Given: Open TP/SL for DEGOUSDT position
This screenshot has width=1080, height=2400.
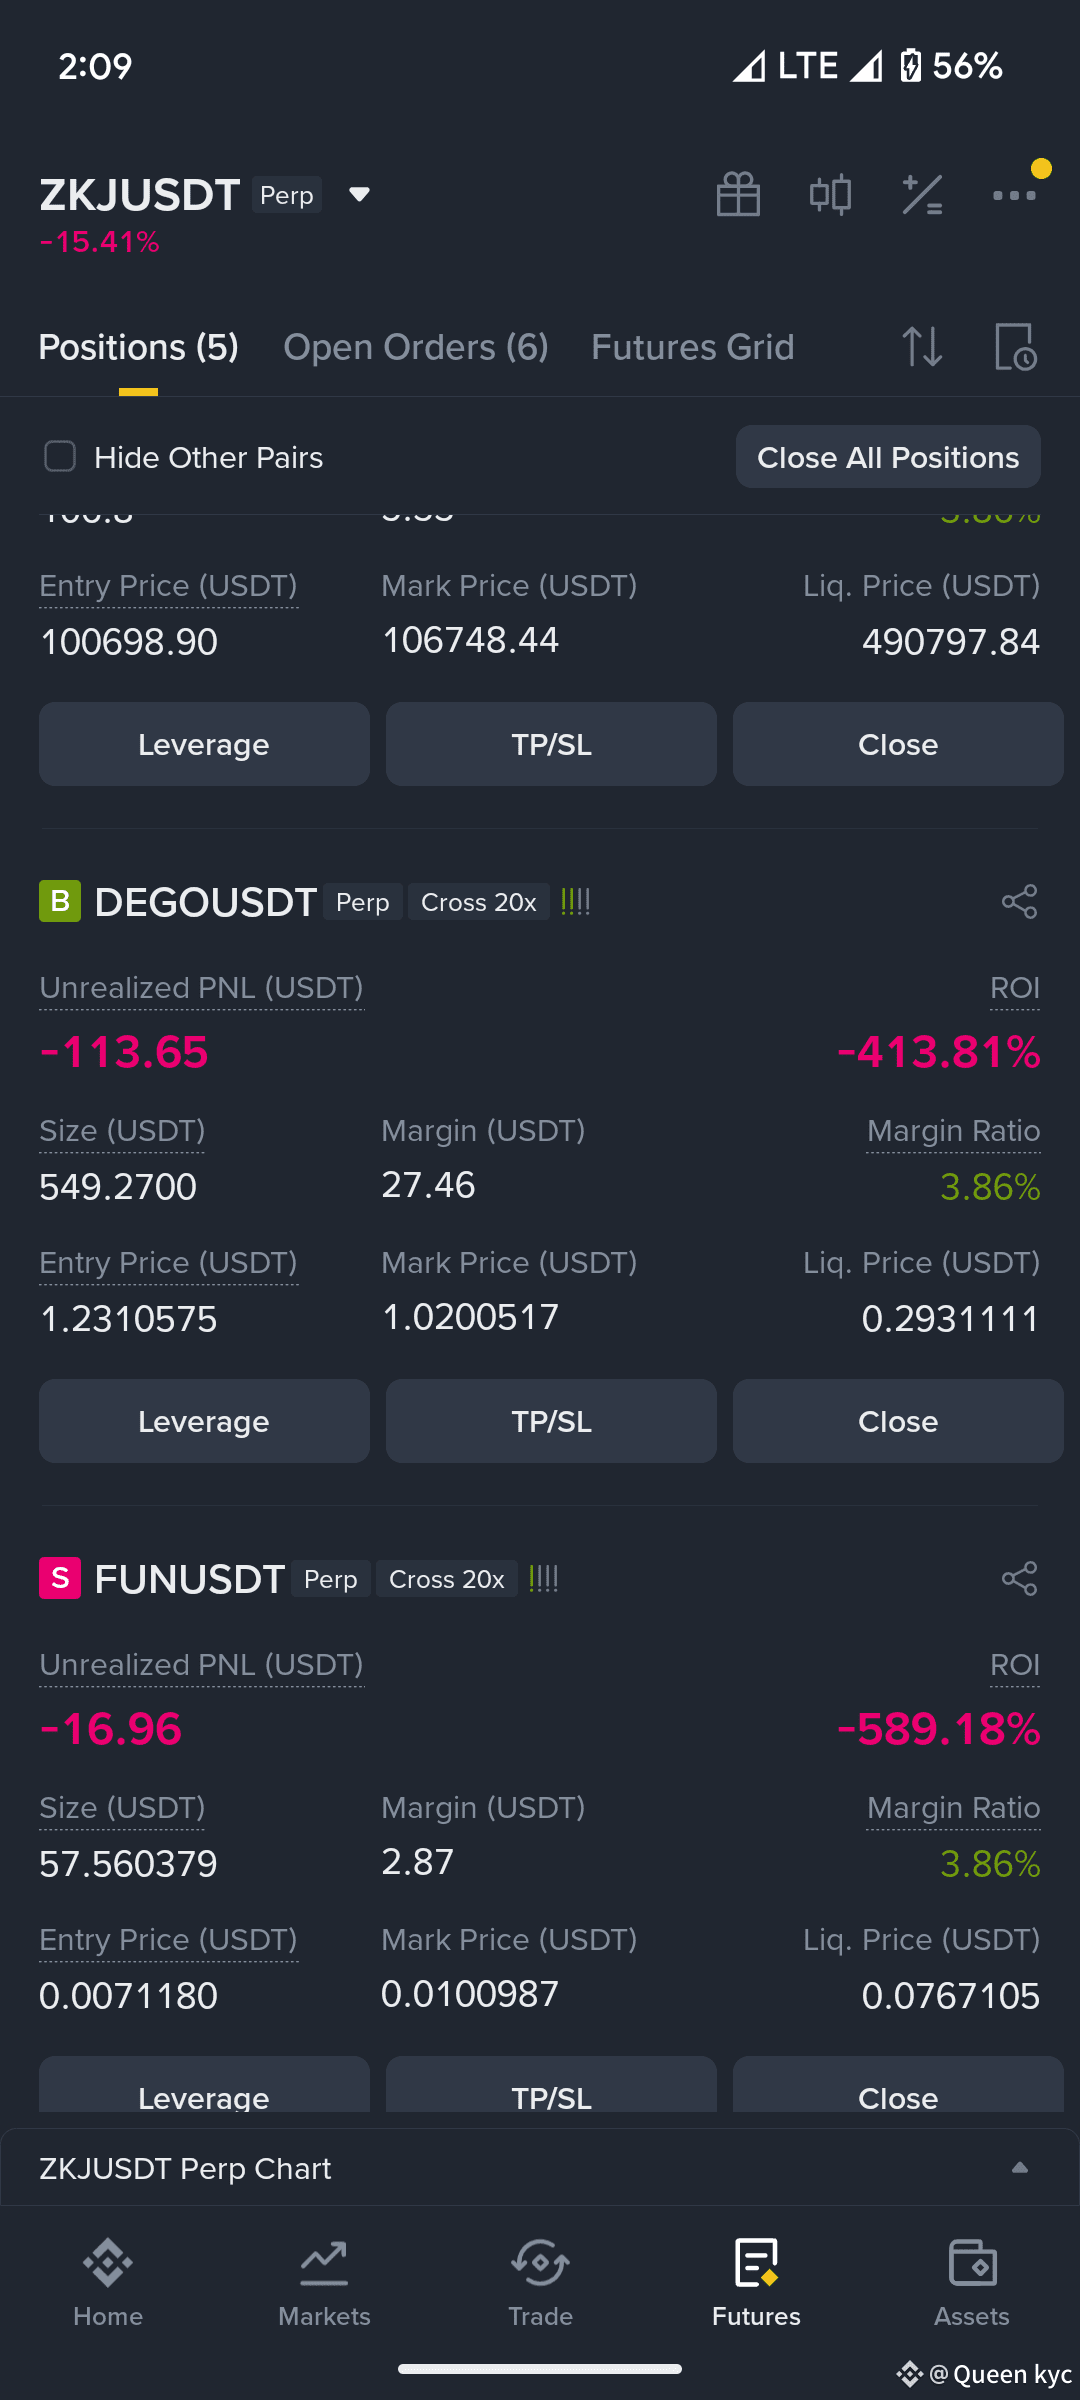Looking at the screenshot, I should point(551,1421).
